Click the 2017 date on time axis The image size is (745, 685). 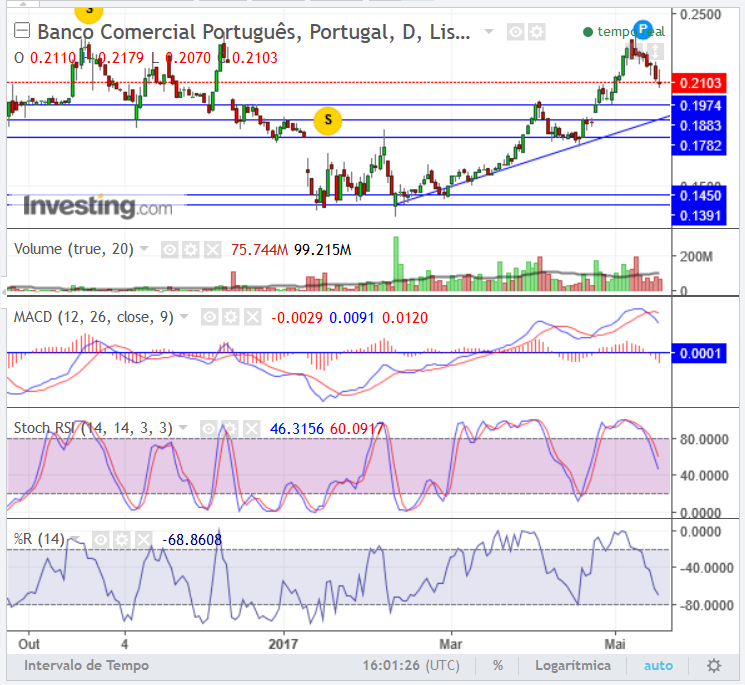click(284, 644)
